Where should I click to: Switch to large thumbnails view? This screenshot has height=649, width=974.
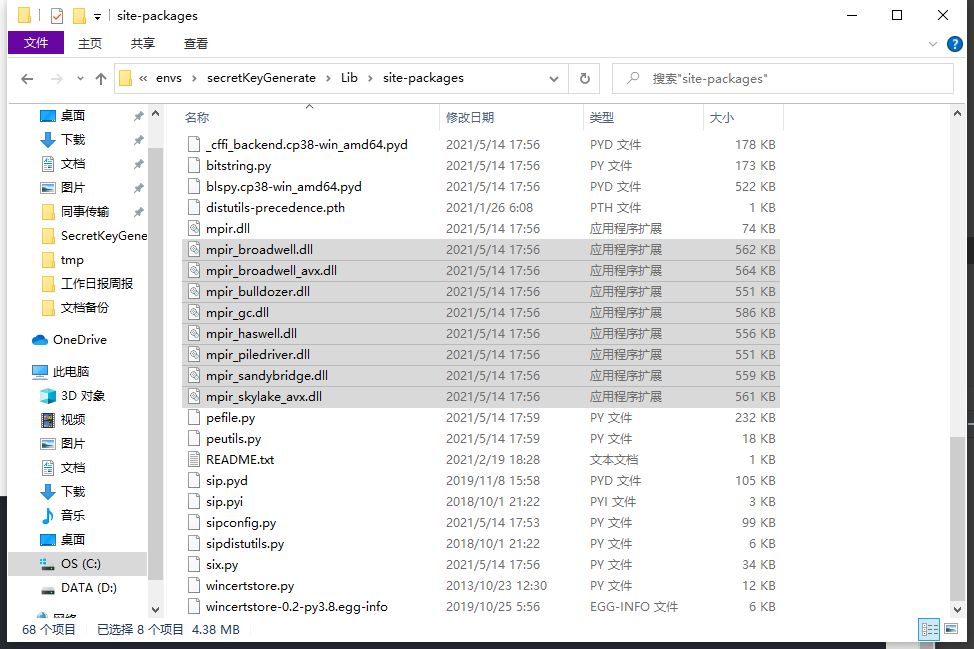click(x=951, y=630)
